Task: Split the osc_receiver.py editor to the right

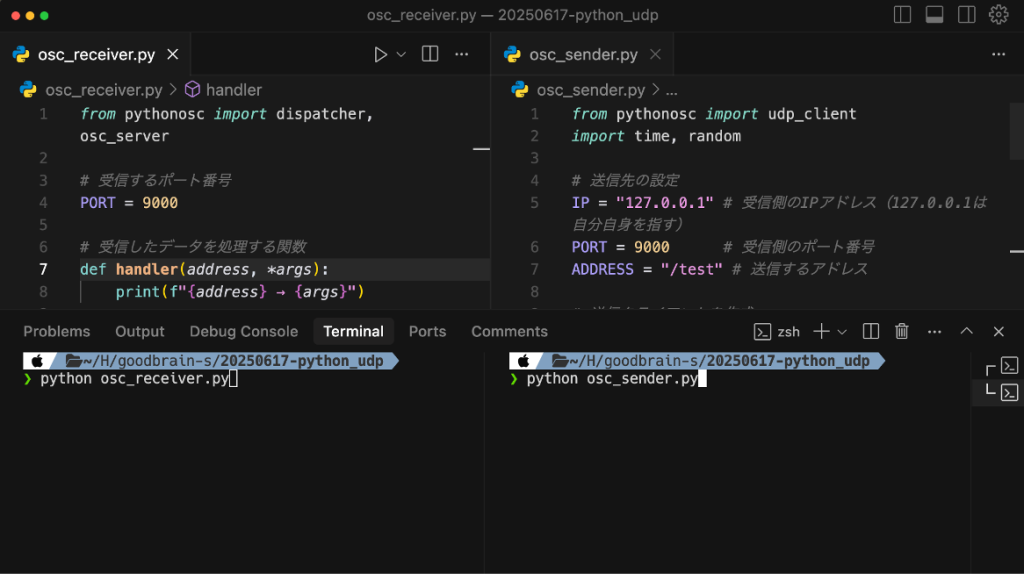Action: (430, 54)
